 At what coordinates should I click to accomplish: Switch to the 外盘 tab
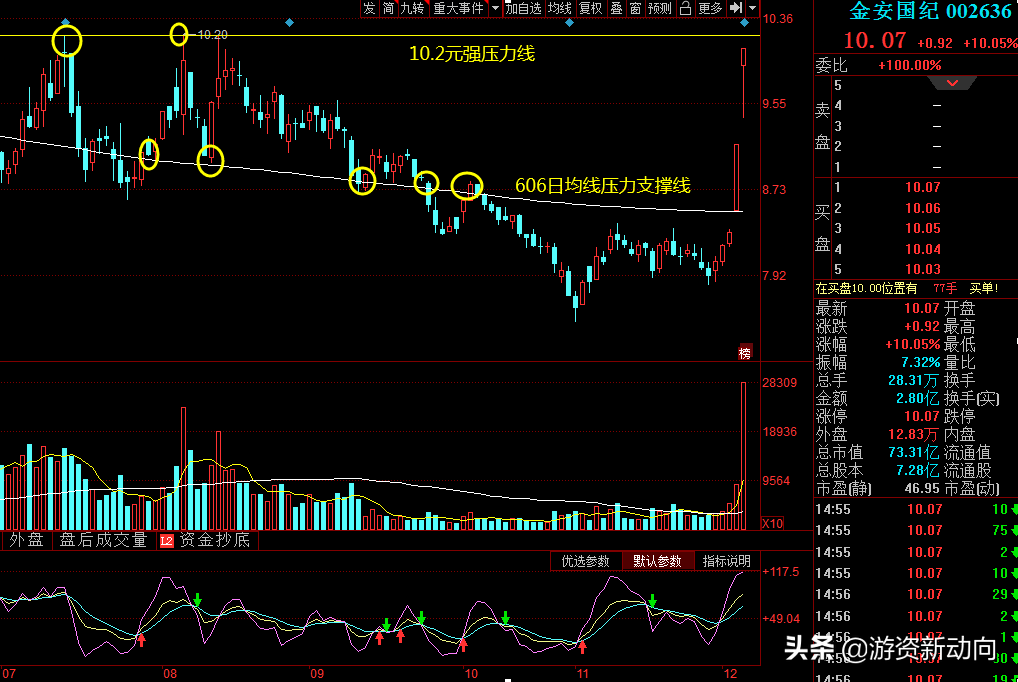pyautogui.click(x=27, y=540)
